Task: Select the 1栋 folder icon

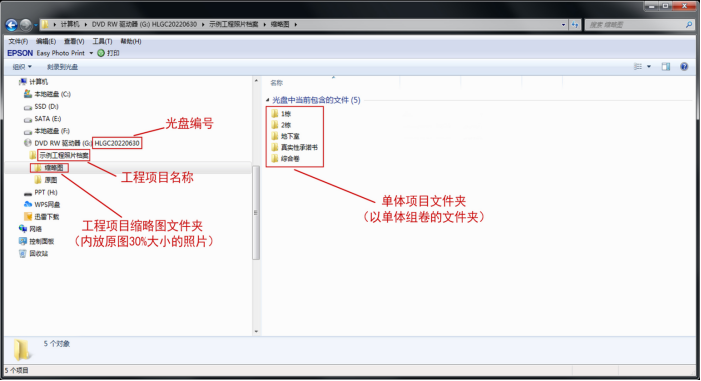Action: [275, 114]
